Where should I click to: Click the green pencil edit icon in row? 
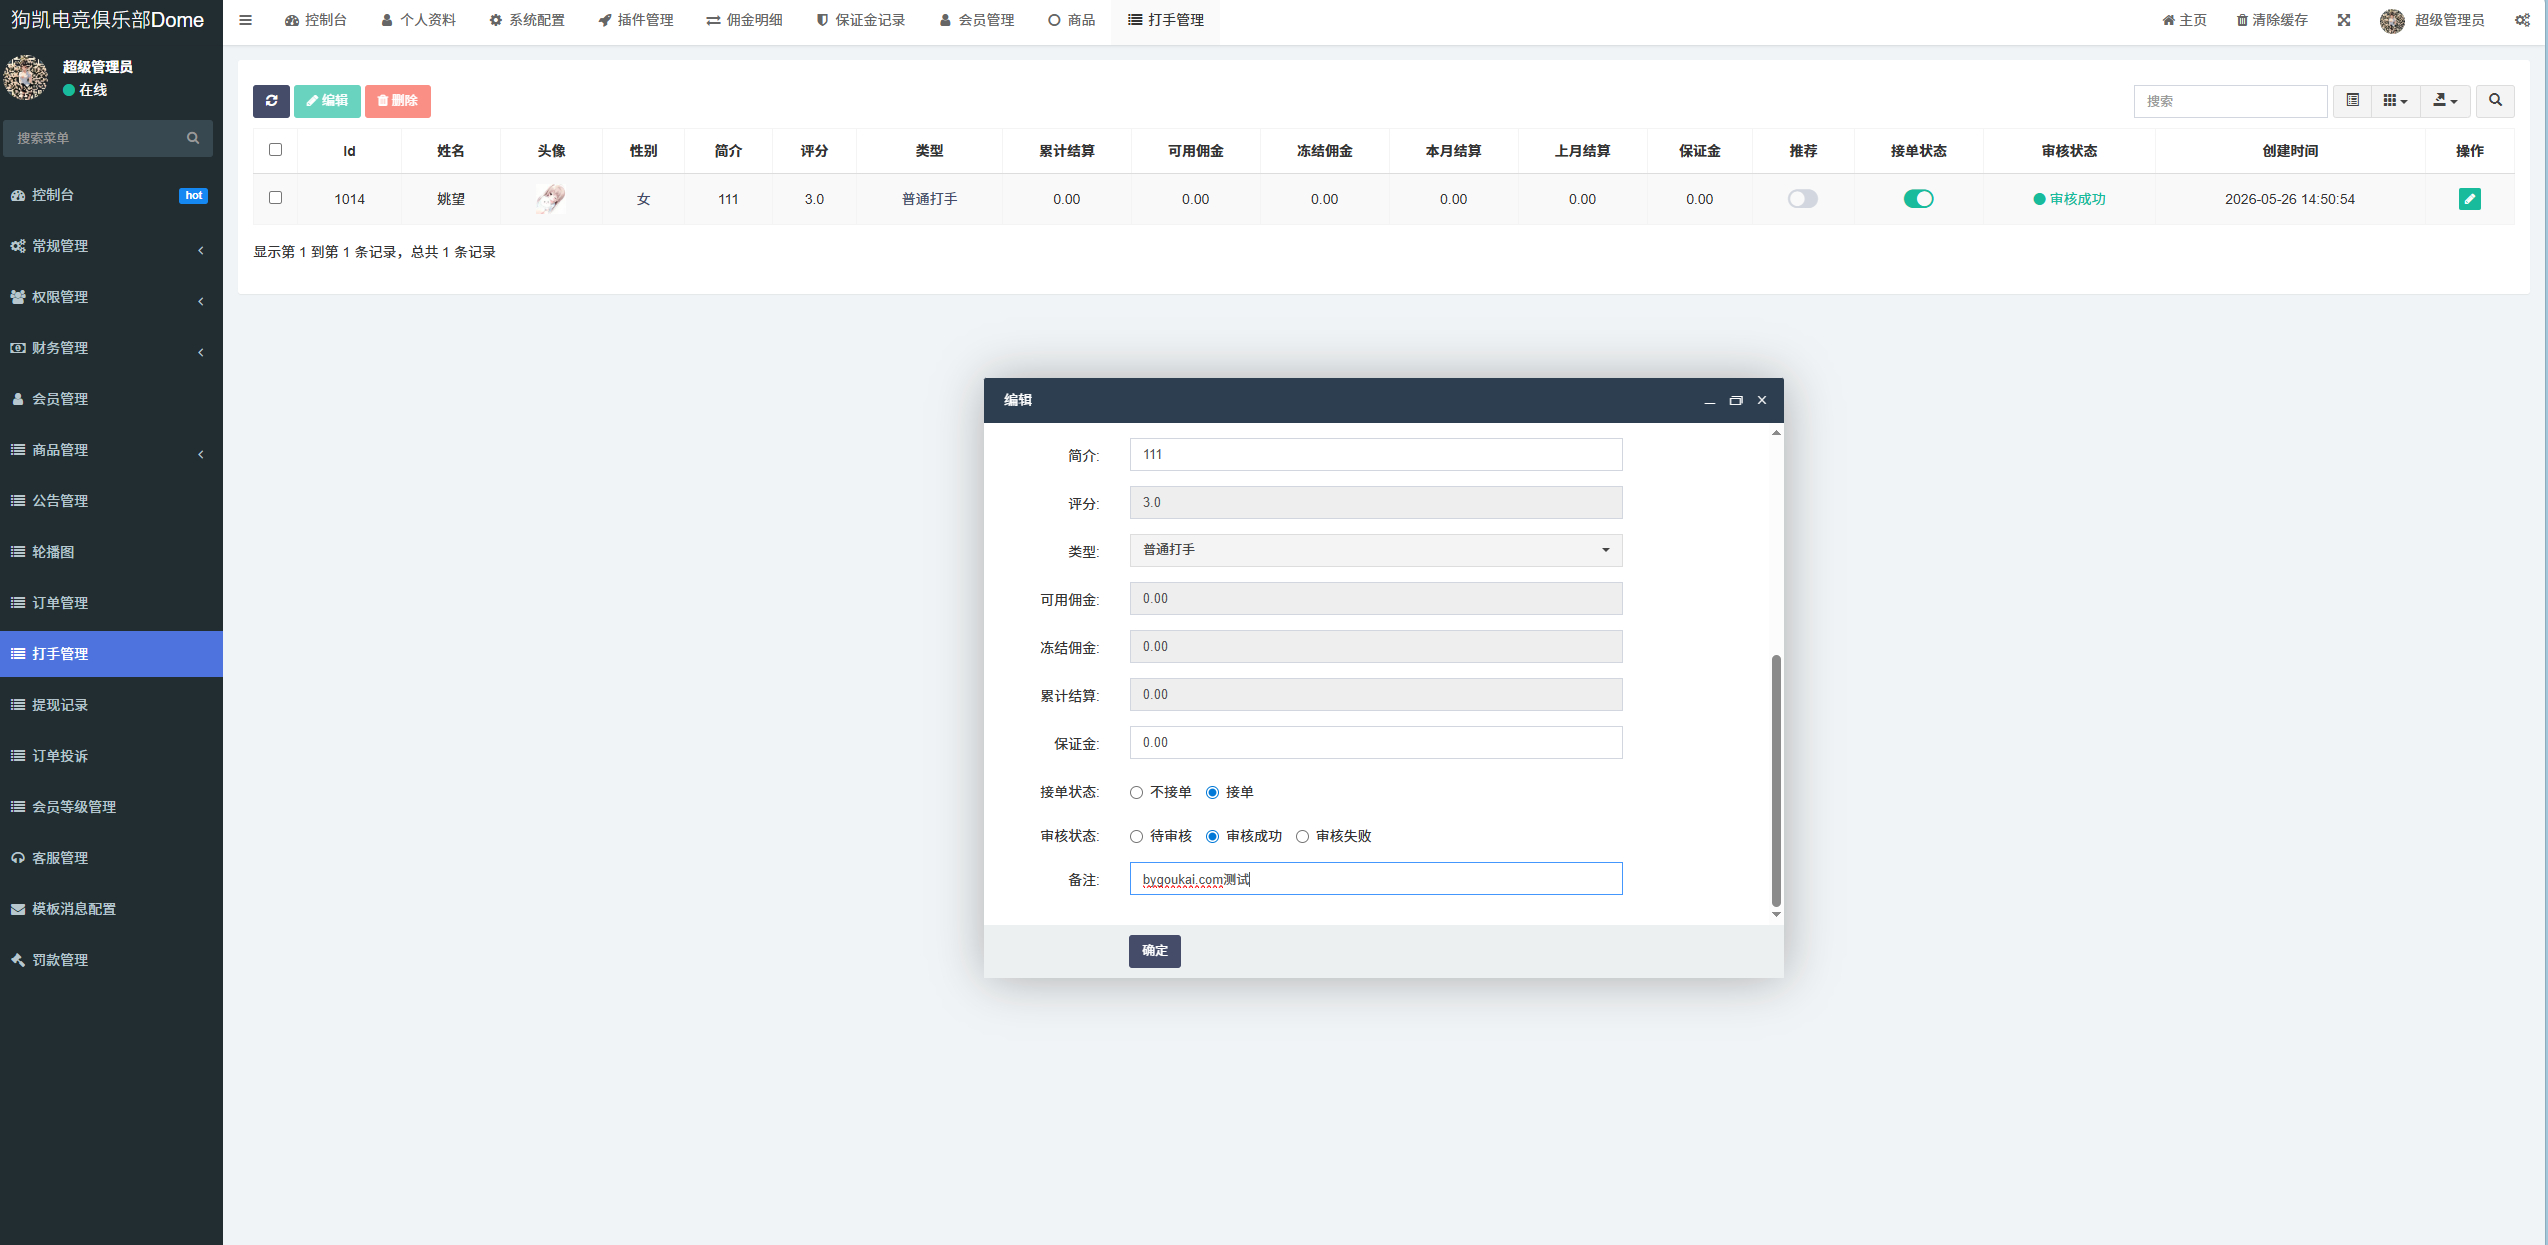click(2469, 199)
